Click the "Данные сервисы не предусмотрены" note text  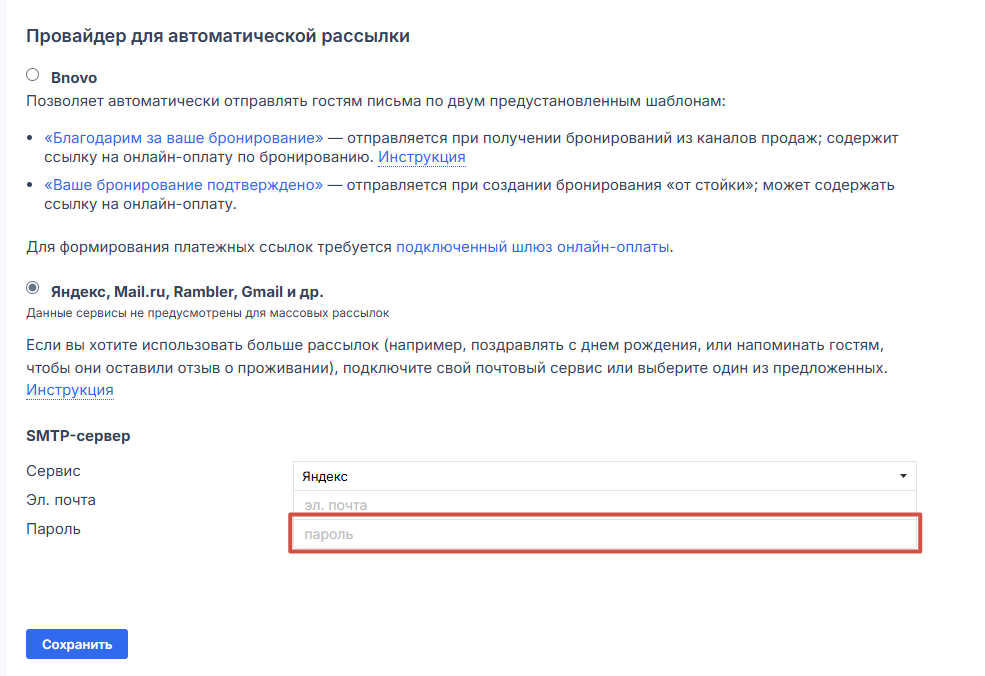coord(207,313)
